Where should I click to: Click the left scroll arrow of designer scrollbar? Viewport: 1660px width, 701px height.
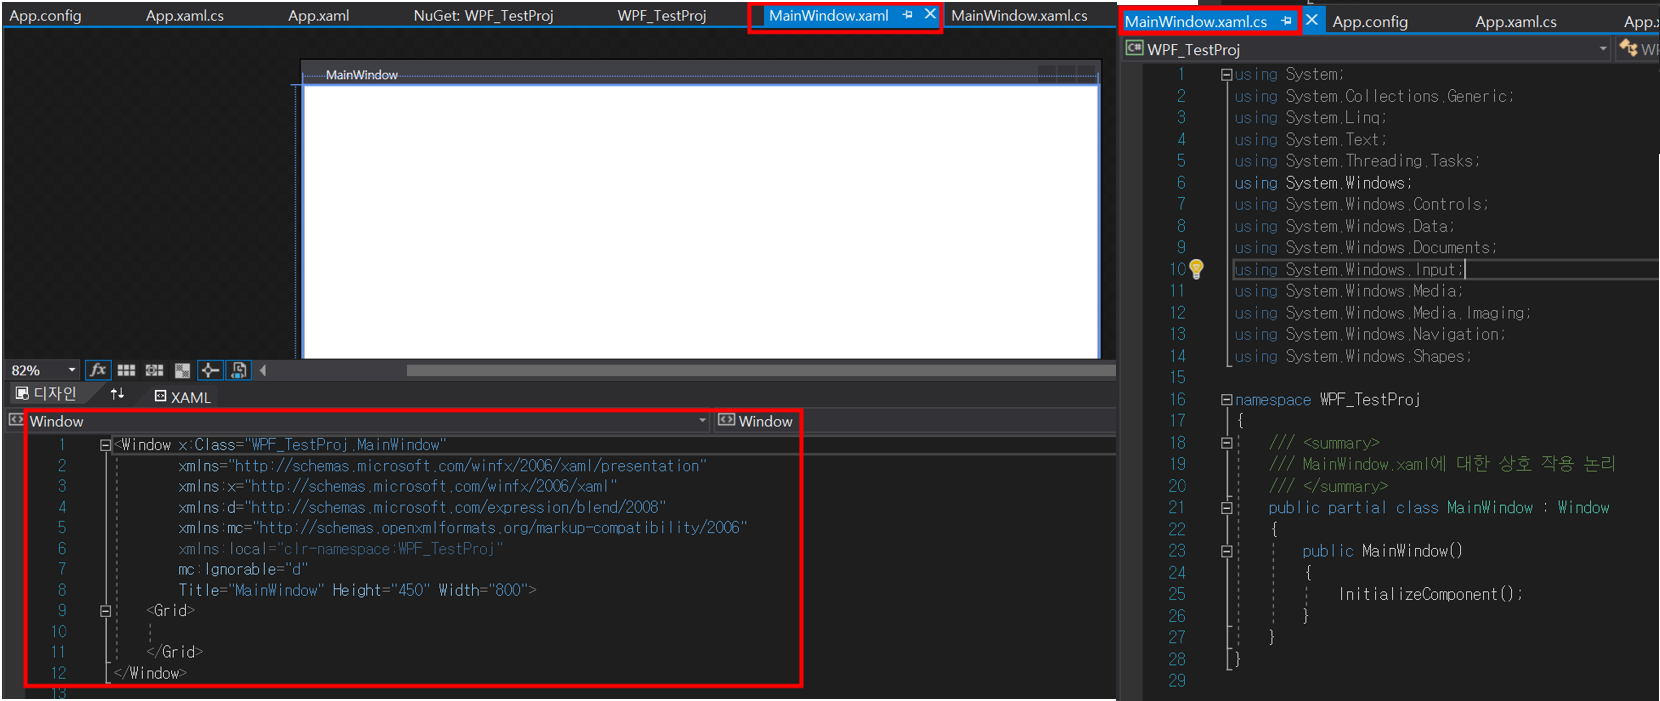(263, 370)
